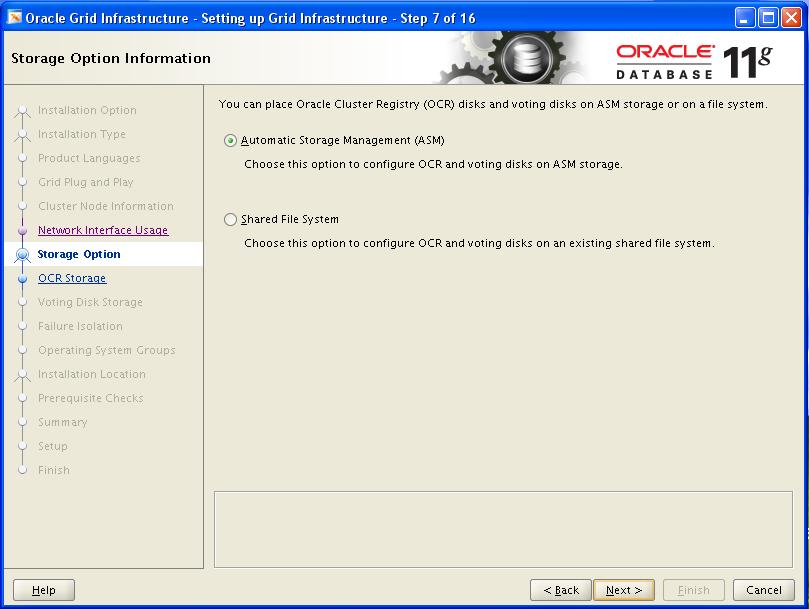This screenshot has width=809, height=609.
Task: Cancel the Grid Infrastructure installation
Action: [764, 590]
